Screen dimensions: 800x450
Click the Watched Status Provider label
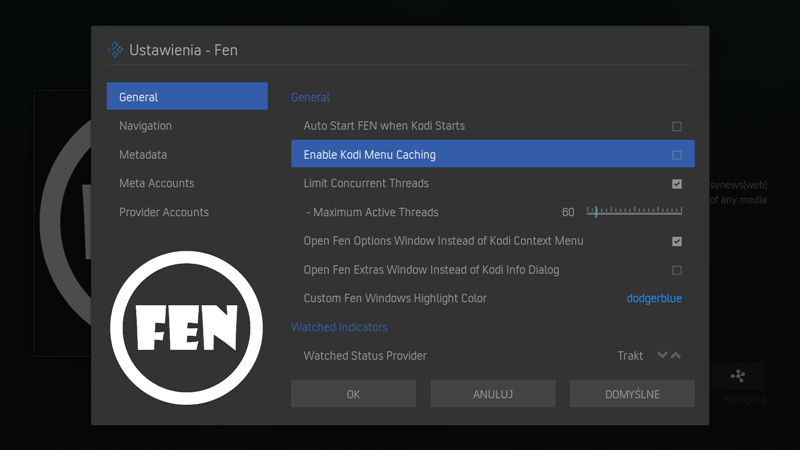(x=365, y=356)
